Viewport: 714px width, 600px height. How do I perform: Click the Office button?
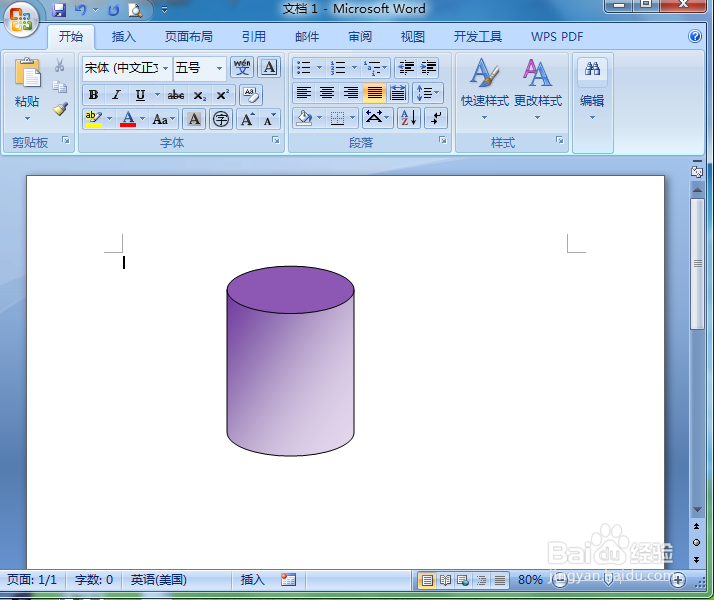click(x=21, y=19)
